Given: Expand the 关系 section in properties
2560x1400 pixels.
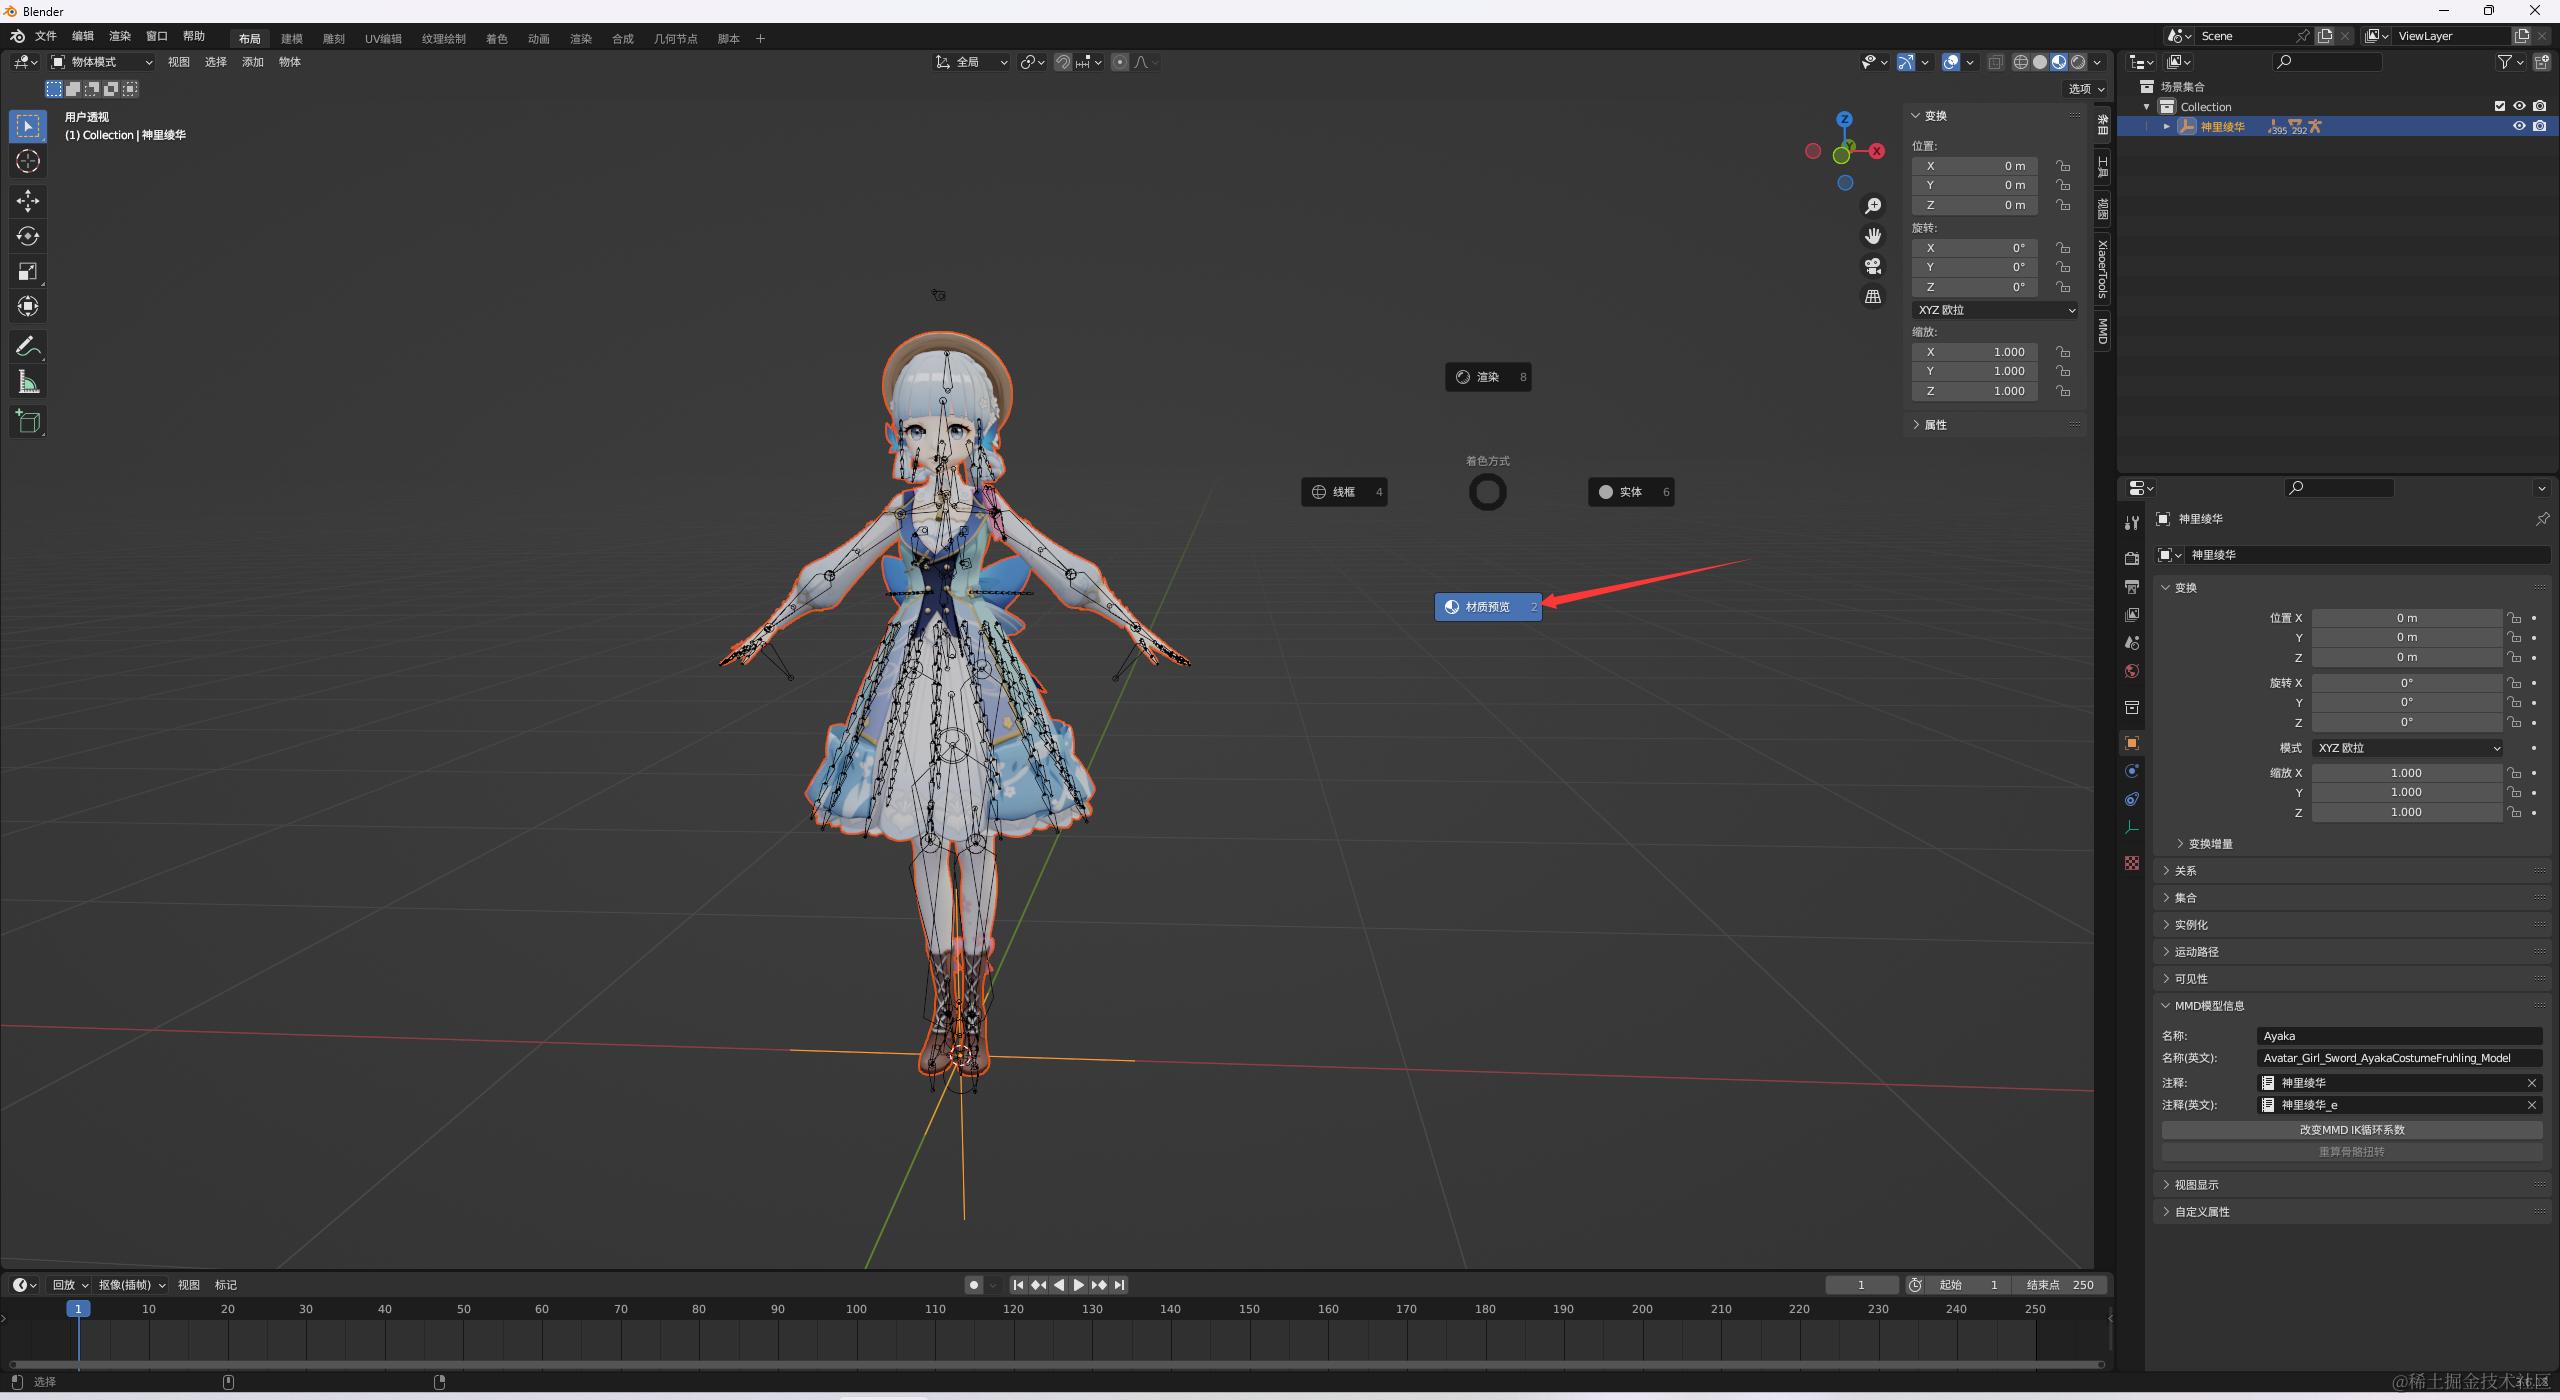Looking at the screenshot, I should click(2185, 871).
